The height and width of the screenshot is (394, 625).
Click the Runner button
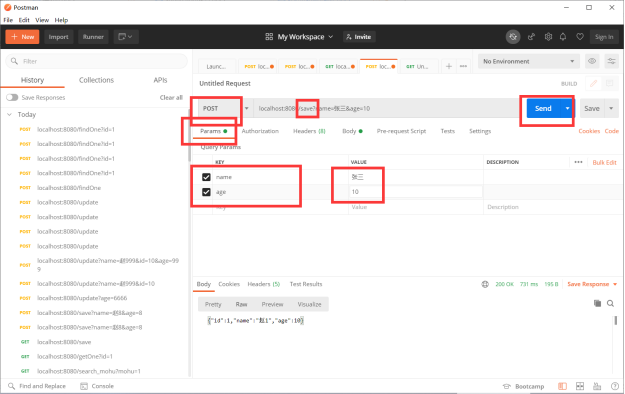click(x=93, y=37)
